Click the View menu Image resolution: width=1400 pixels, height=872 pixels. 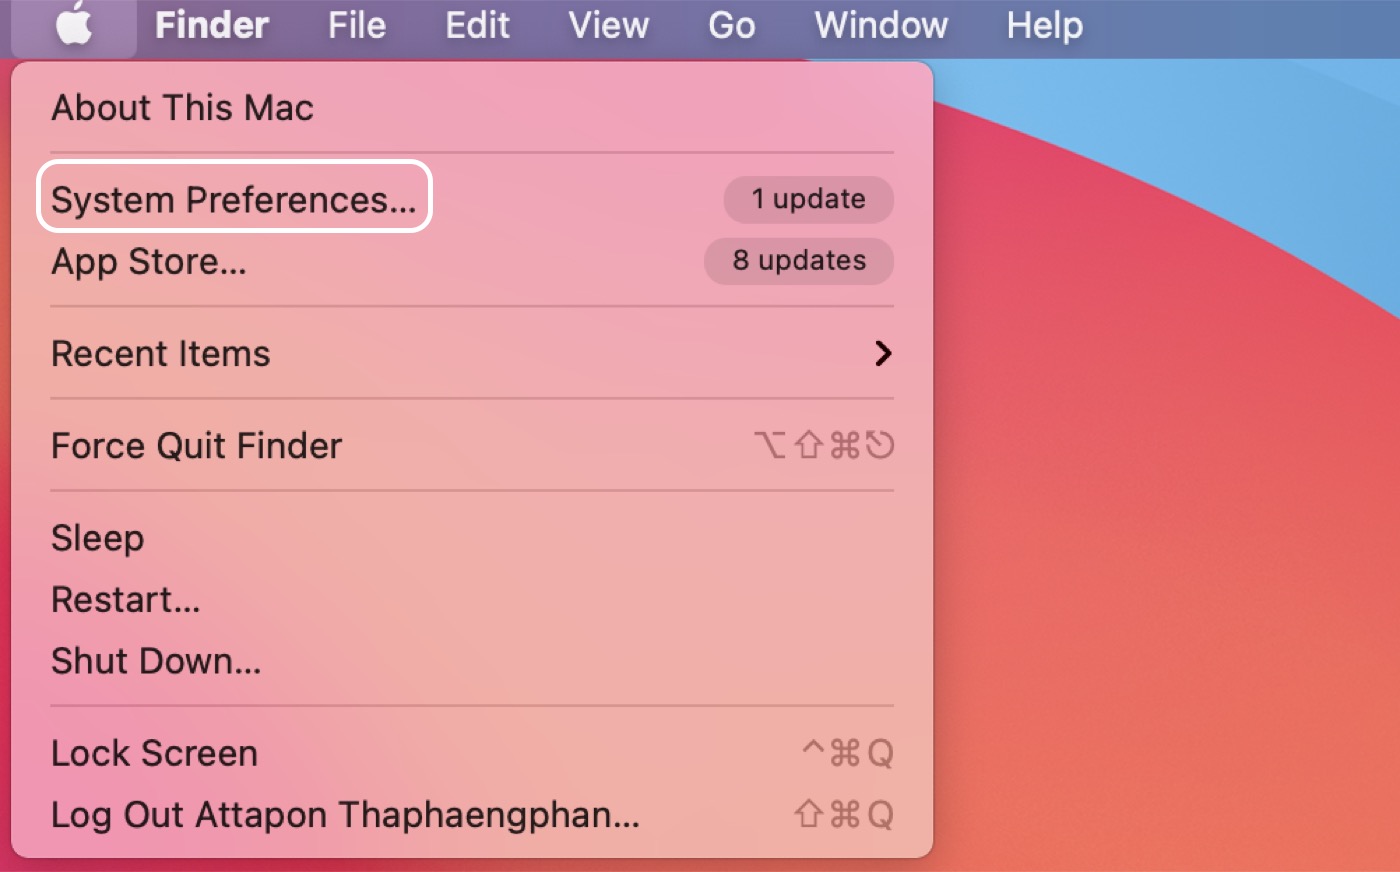tap(608, 25)
